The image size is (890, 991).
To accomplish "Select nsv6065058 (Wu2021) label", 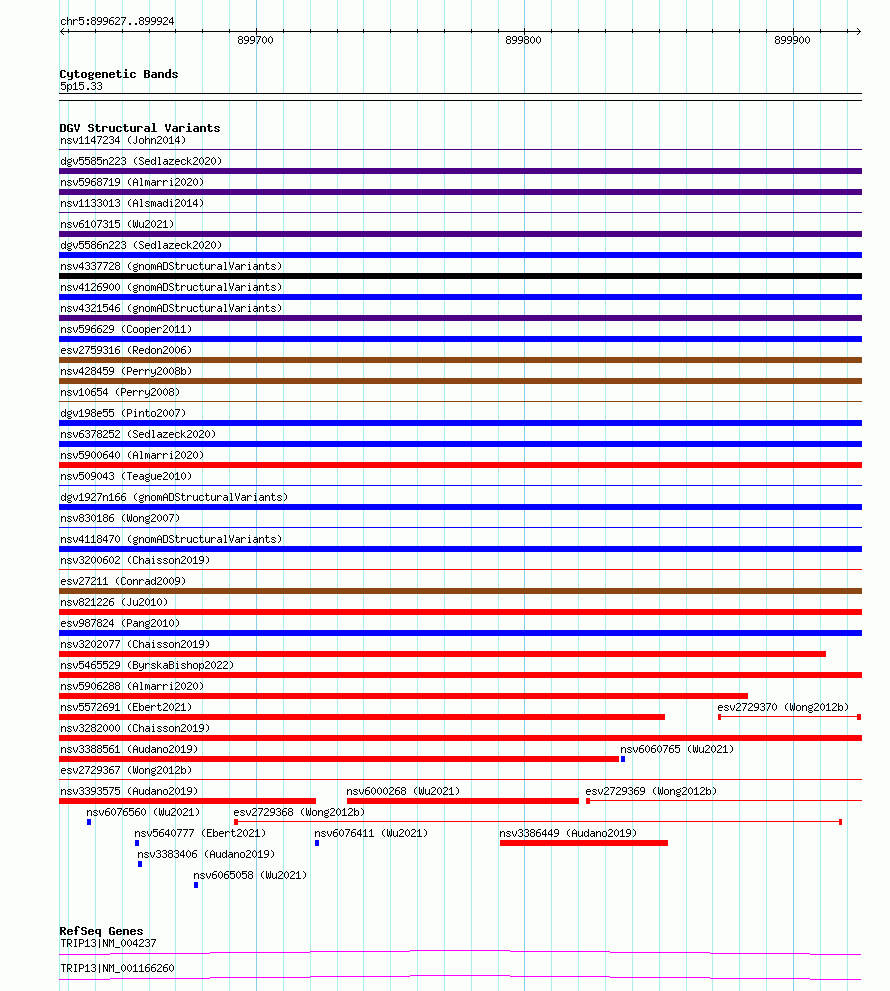I will point(250,875).
